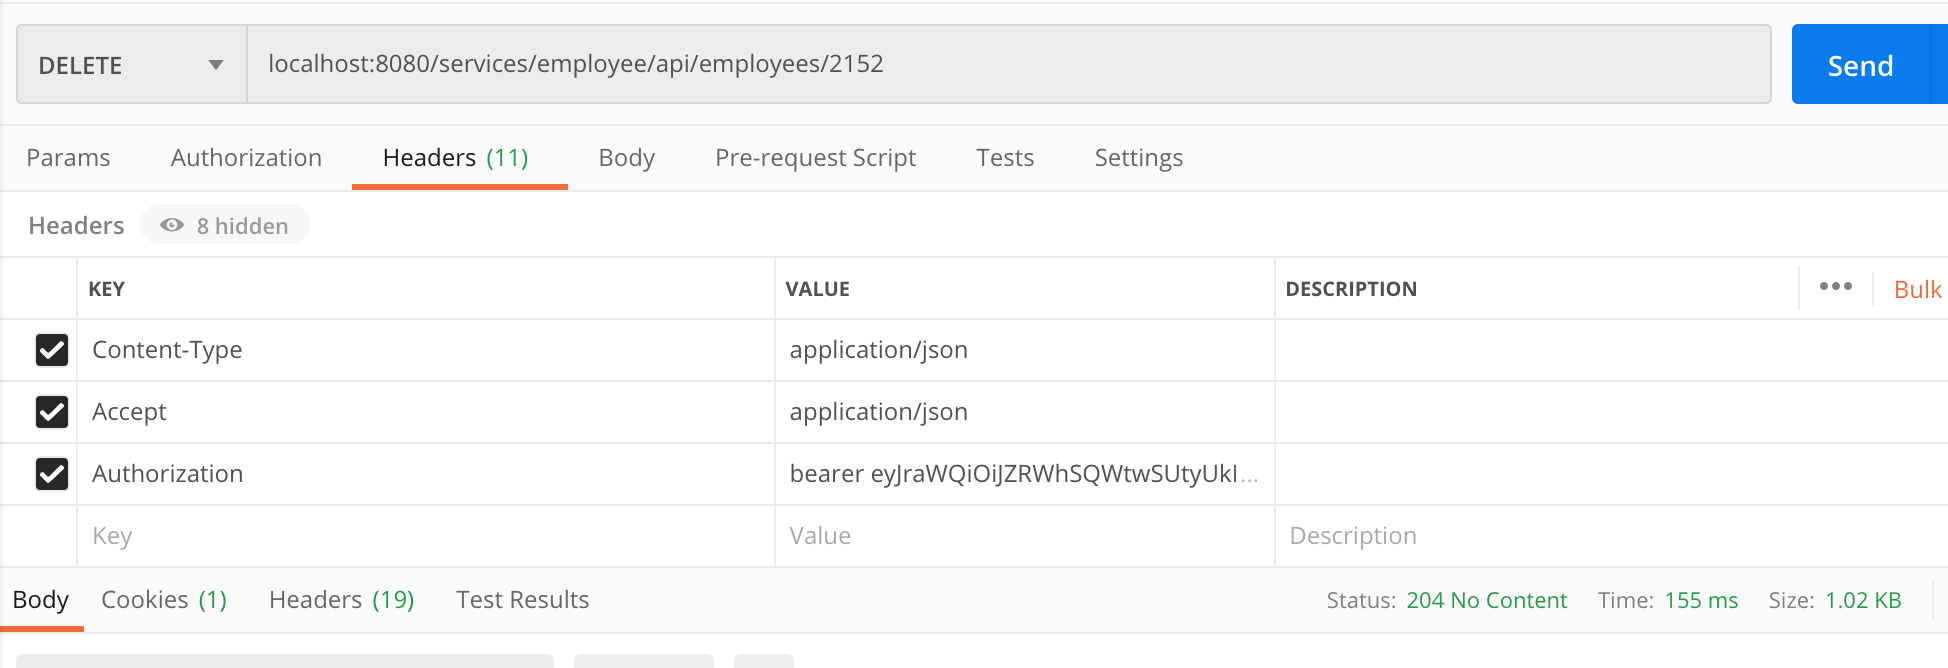Viewport: 1948px width, 668px height.
Task: Switch to the Params tab
Action: (68, 158)
